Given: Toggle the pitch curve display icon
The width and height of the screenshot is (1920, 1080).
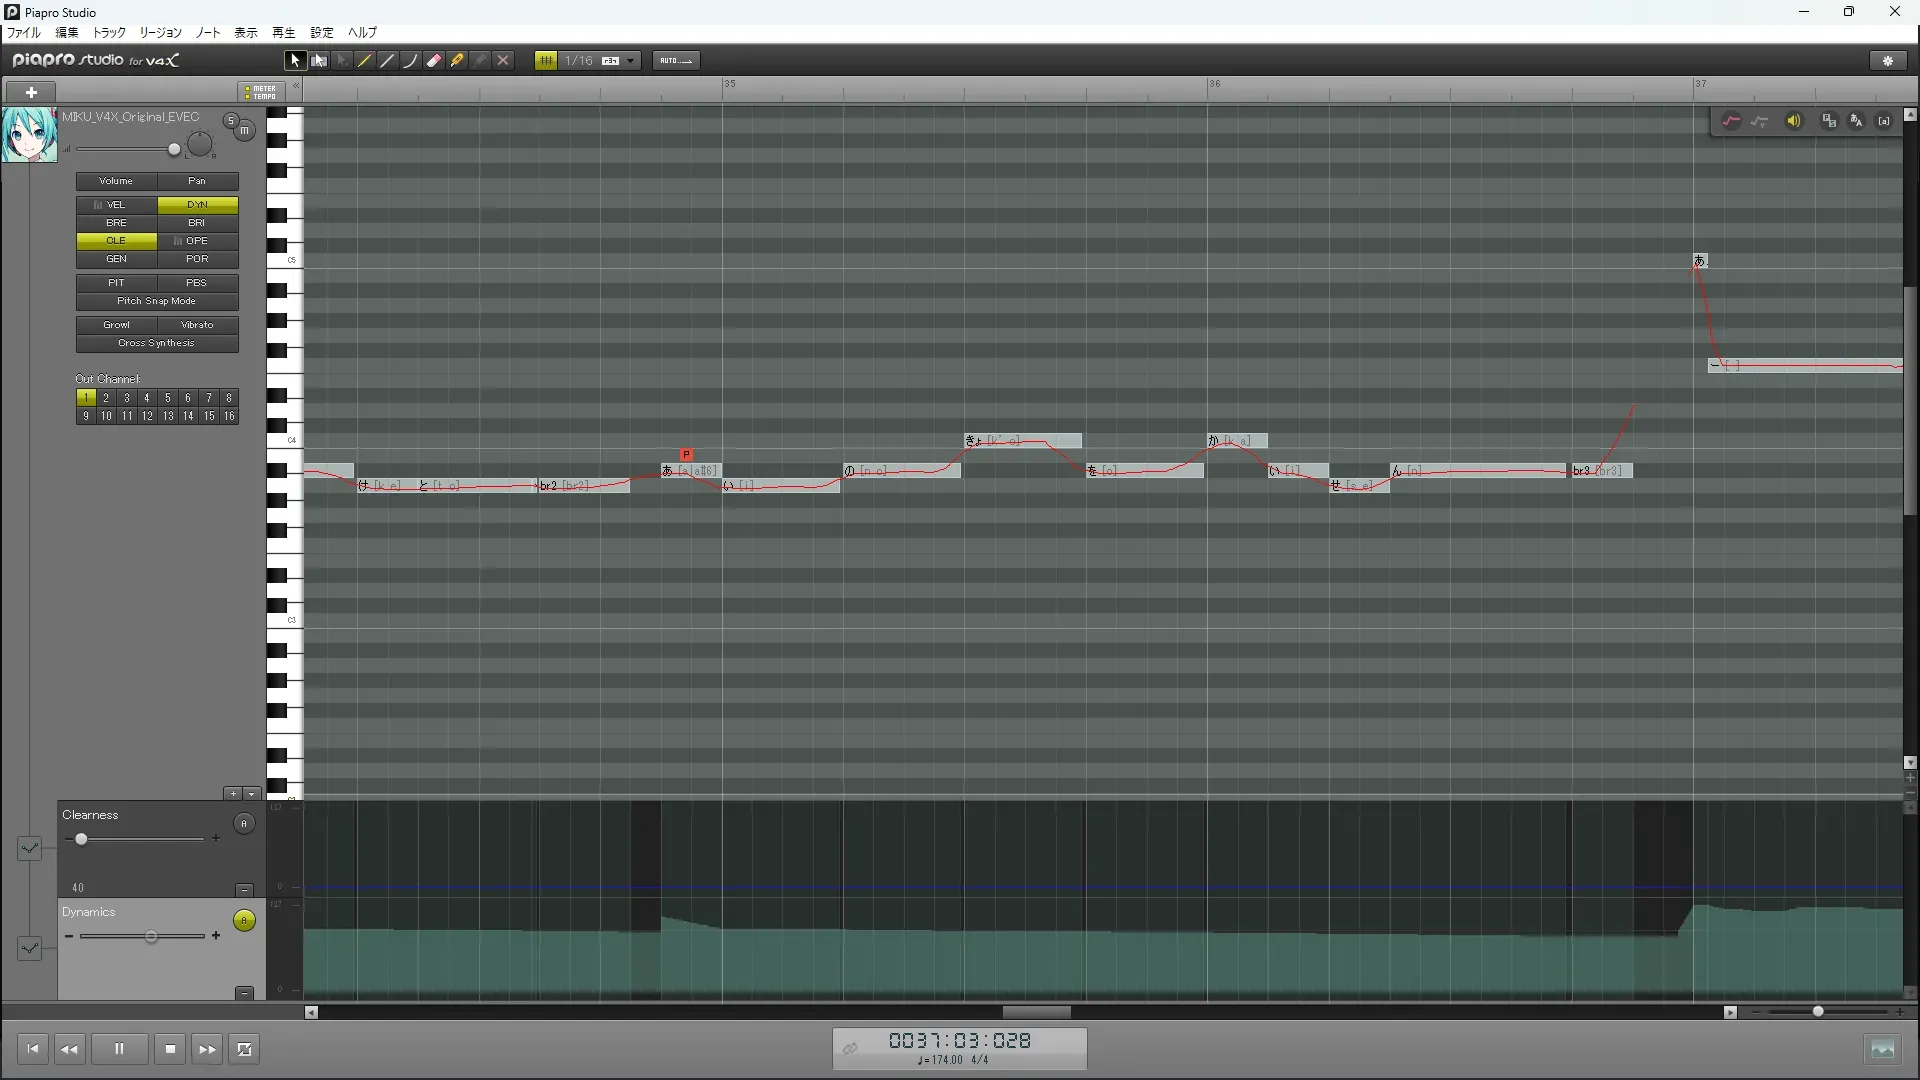Looking at the screenshot, I should coord(1731,121).
